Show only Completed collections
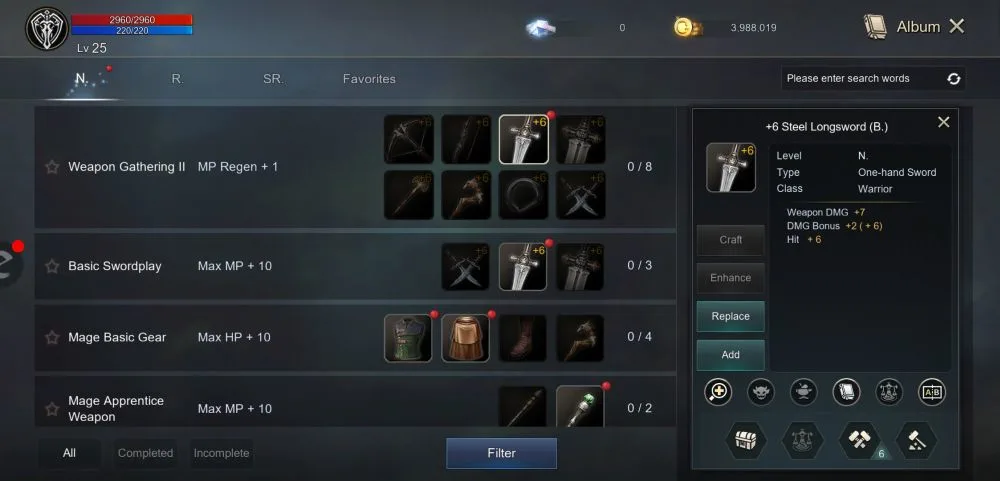 [145, 453]
